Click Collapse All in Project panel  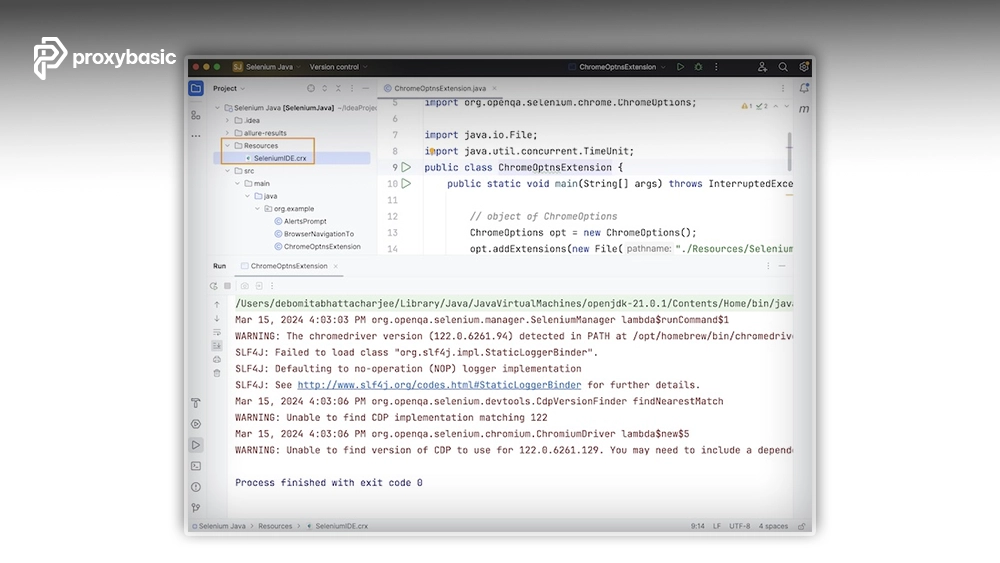(x=338, y=89)
